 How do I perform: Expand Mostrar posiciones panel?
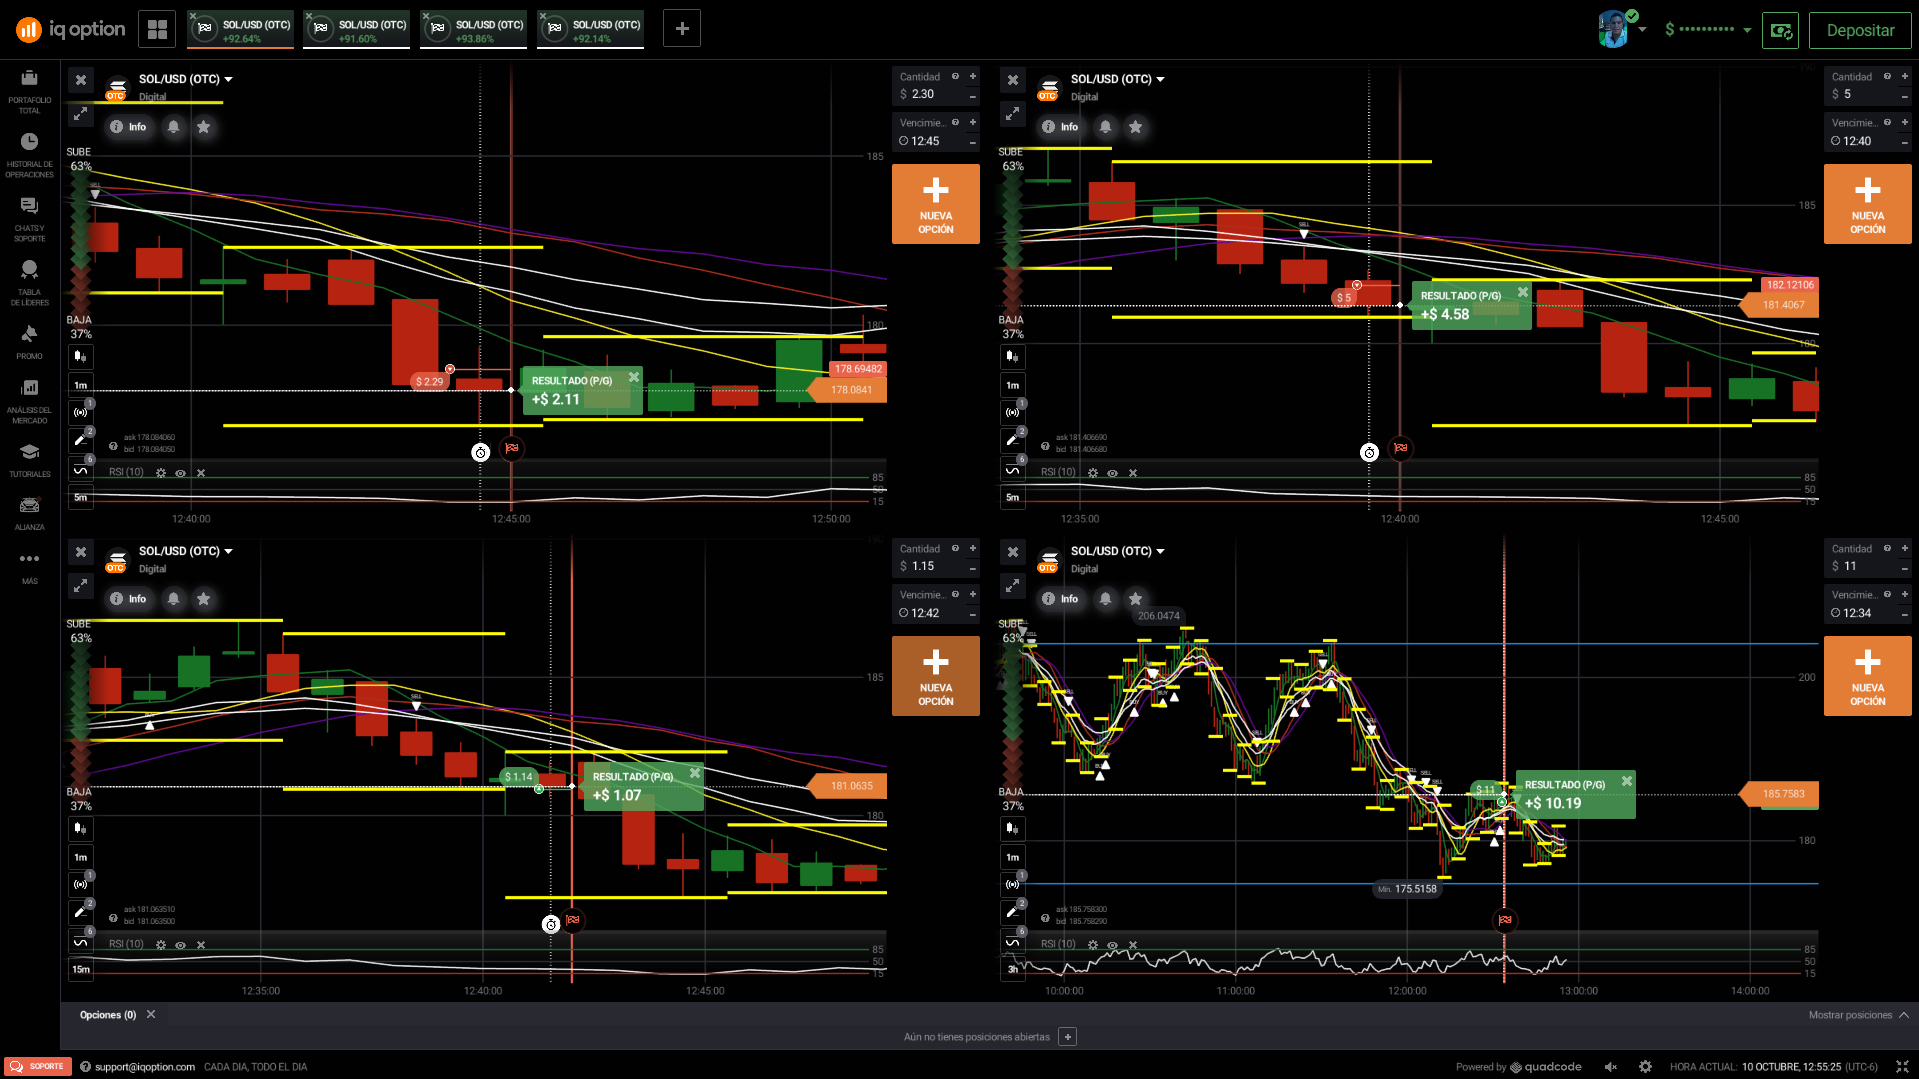1858,1015
